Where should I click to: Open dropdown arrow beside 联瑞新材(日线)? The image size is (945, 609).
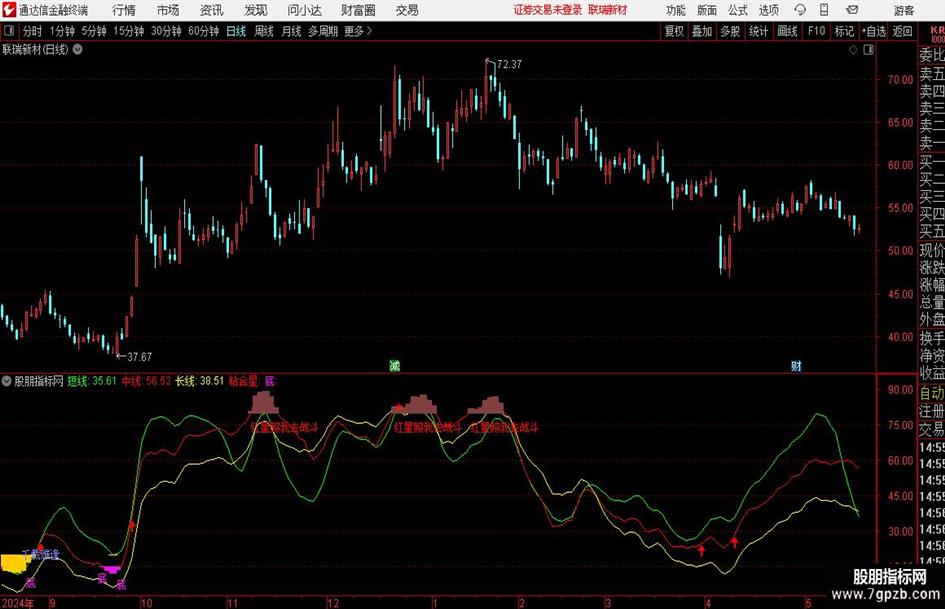78,49
